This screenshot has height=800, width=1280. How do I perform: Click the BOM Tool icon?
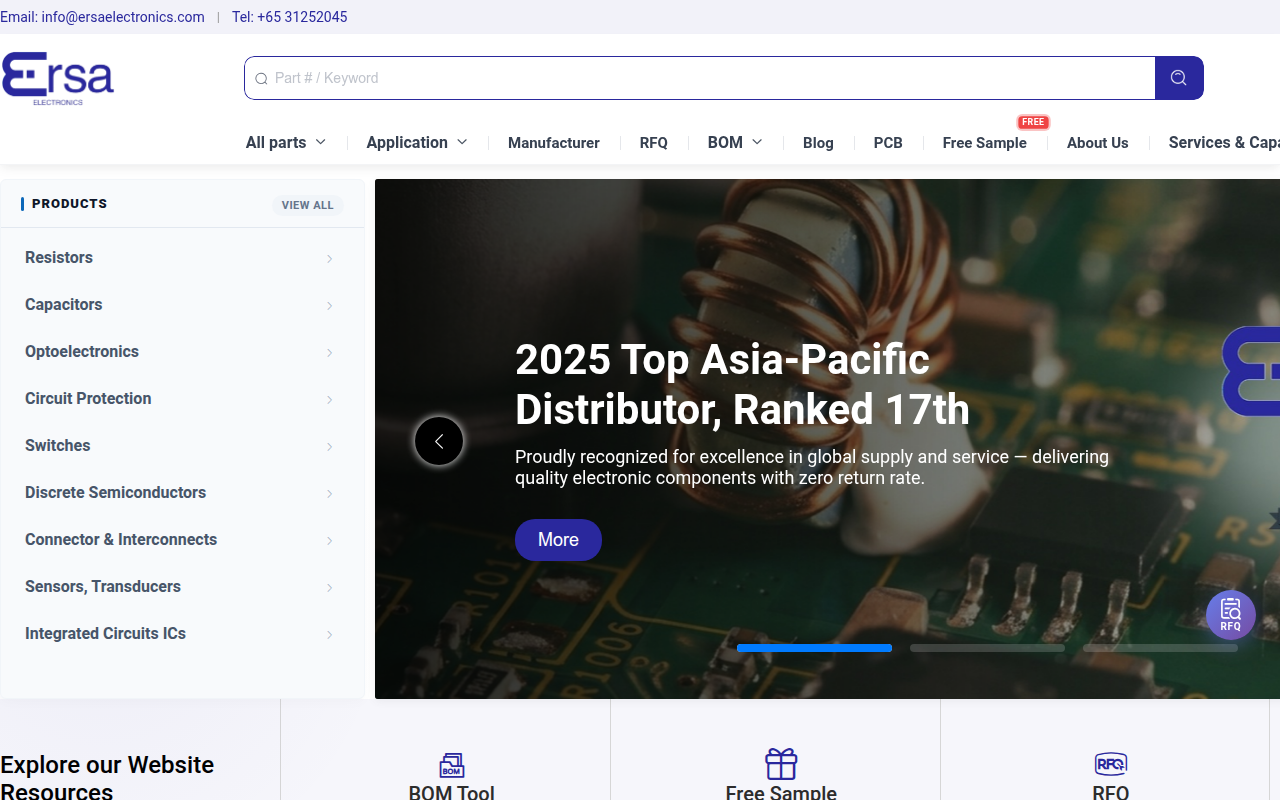tap(452, 766)
